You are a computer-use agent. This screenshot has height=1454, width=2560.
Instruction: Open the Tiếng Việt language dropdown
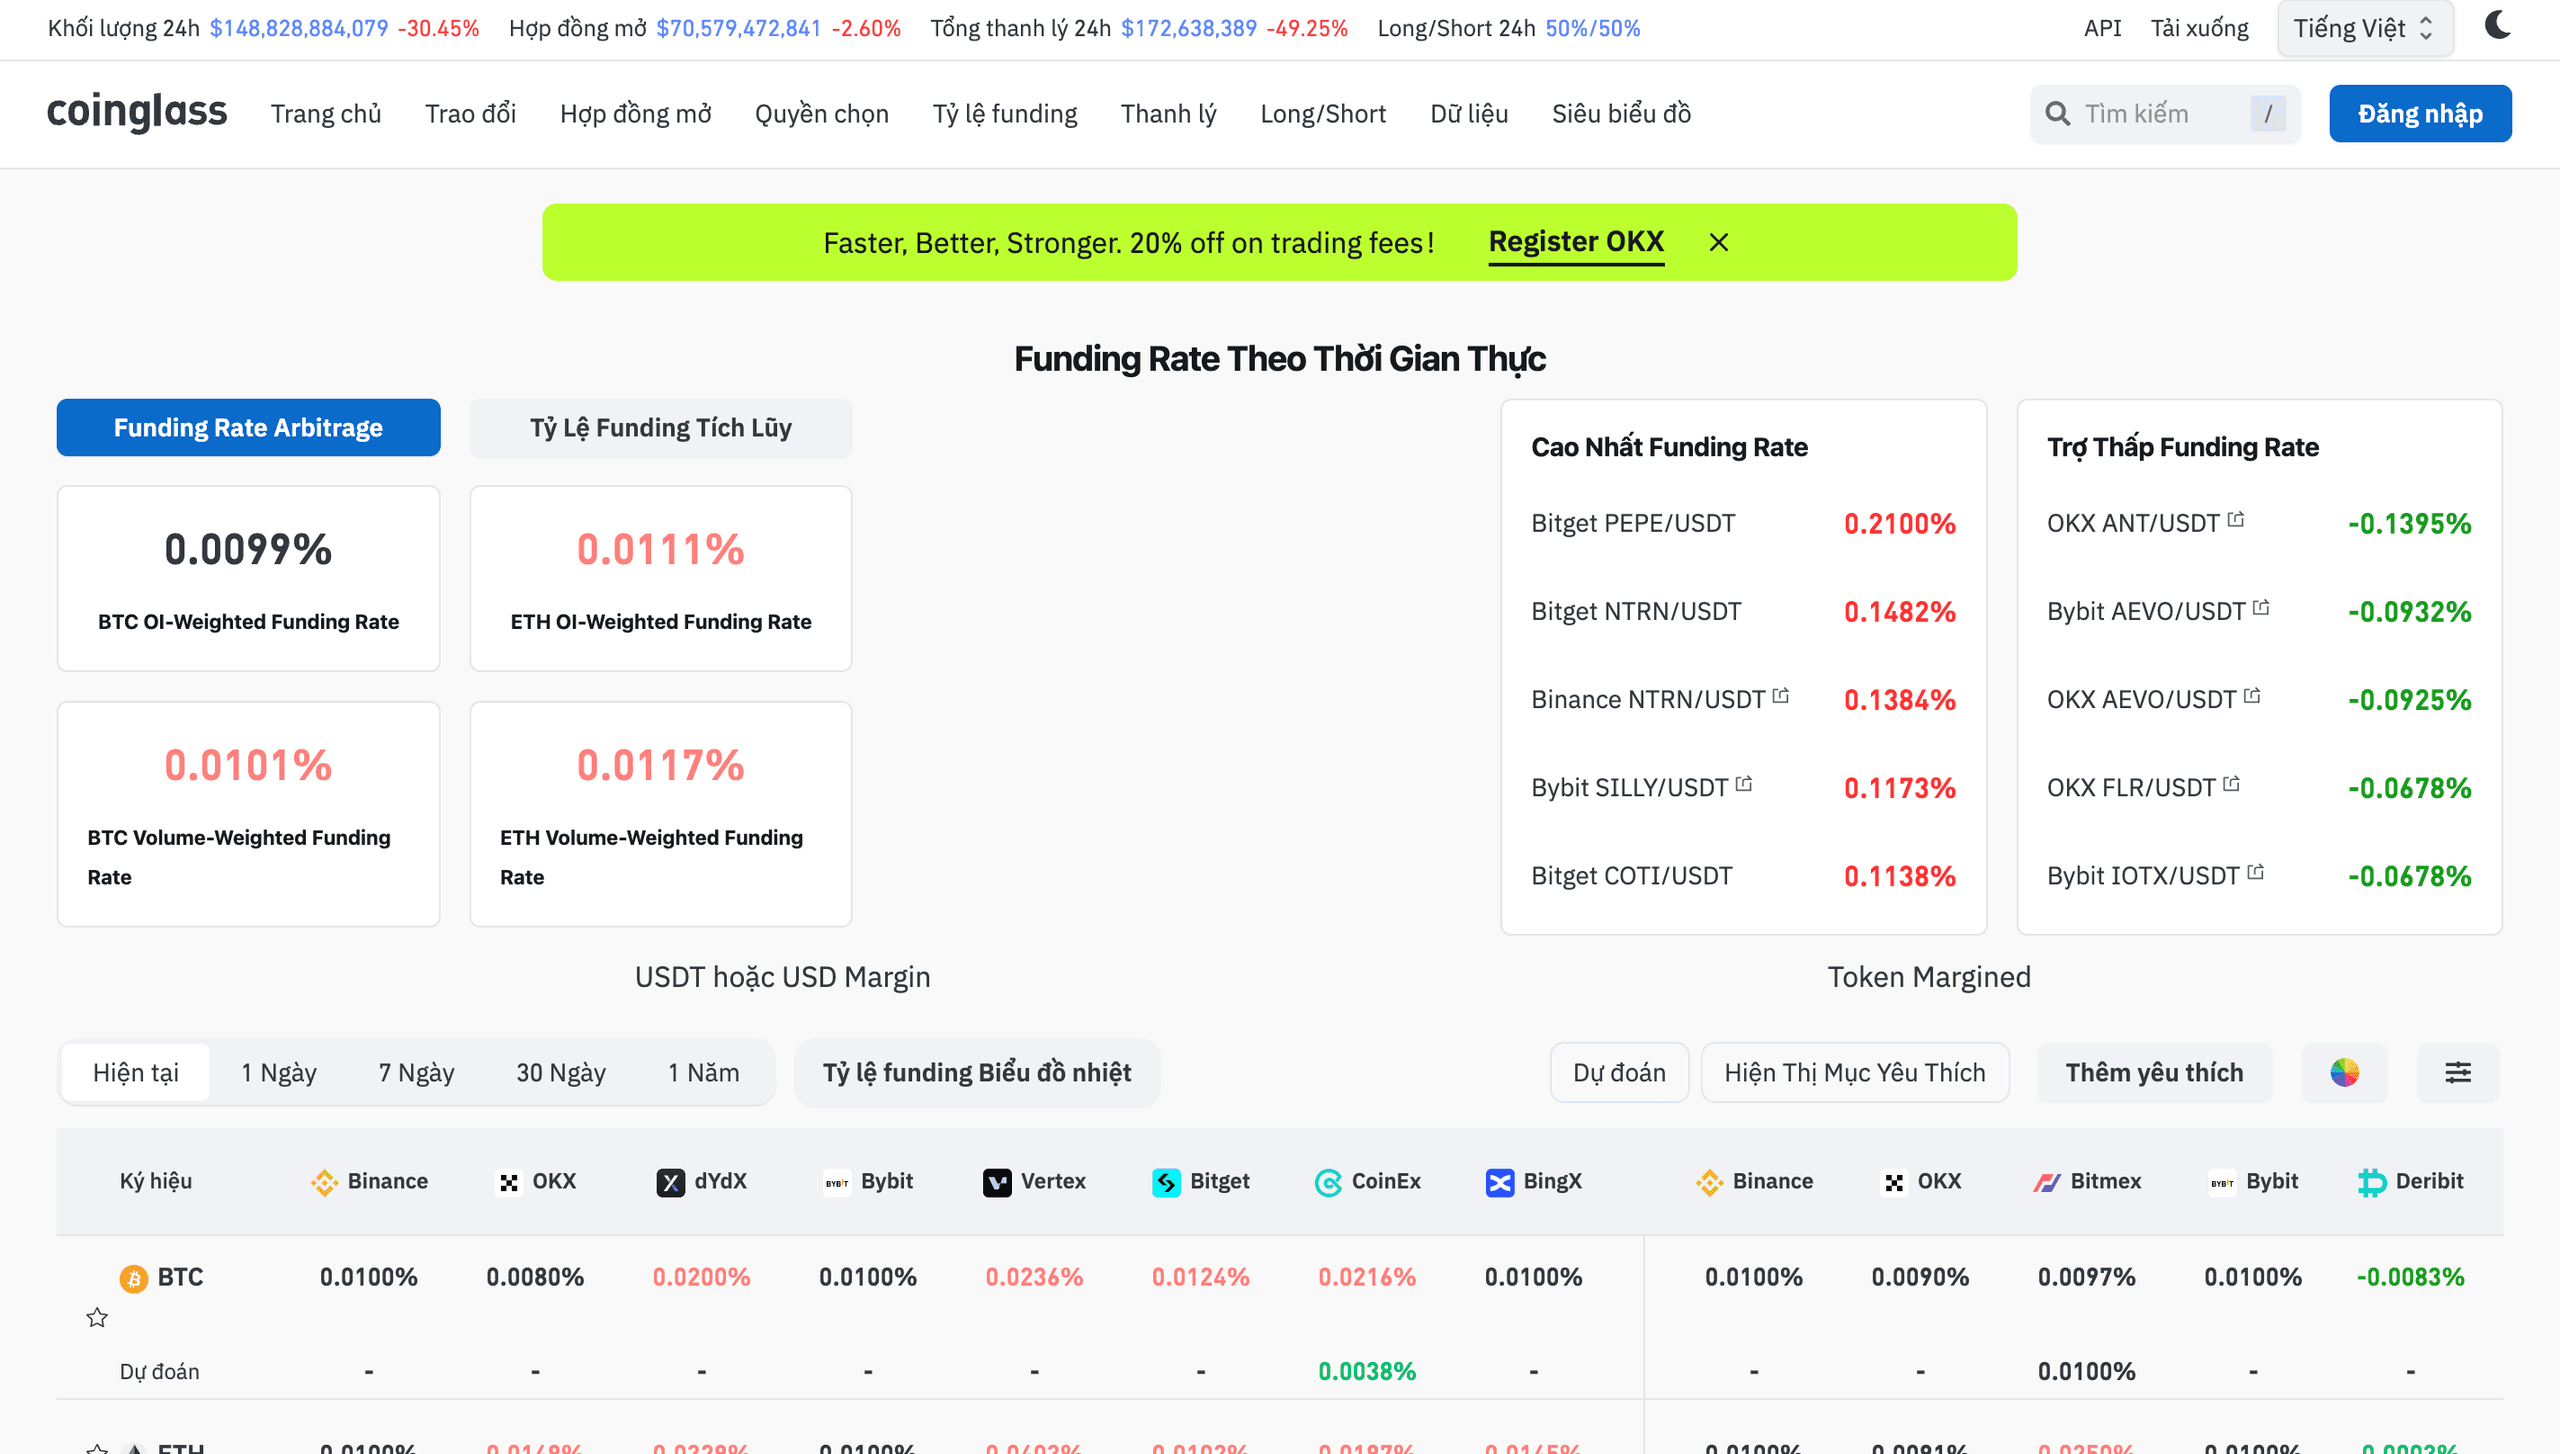point(2364,28)
